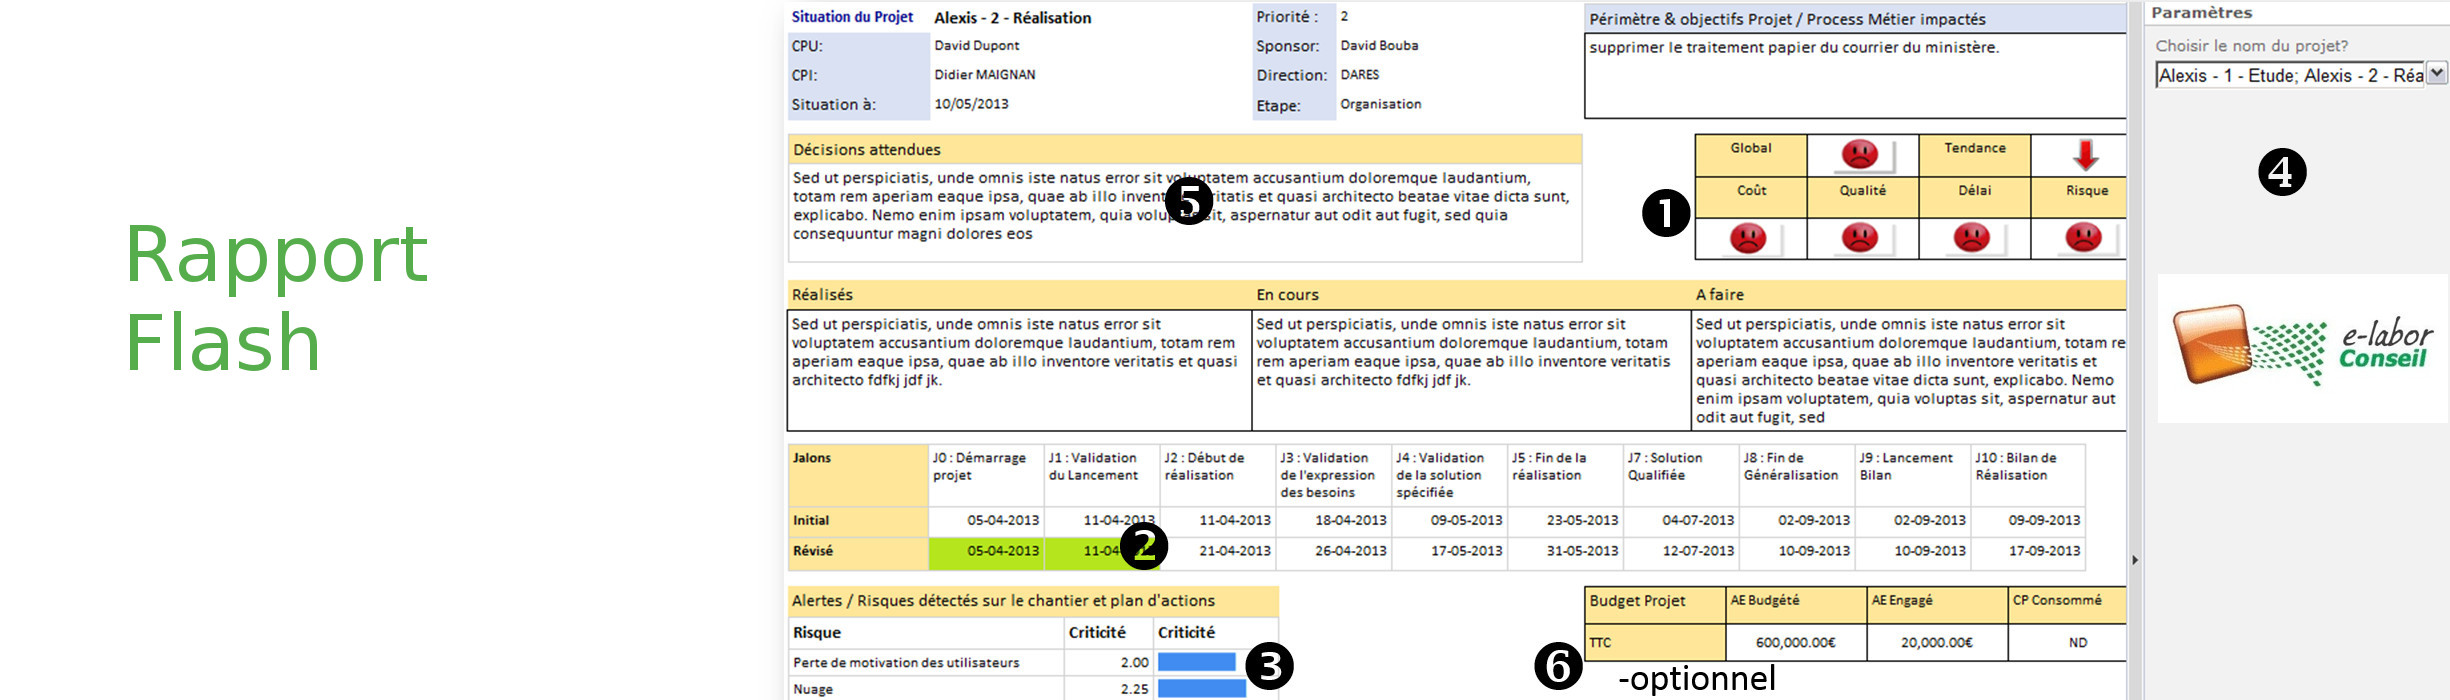Viewport: 2450px width, 700px height.
Task: Click the CPU value David Dupont
Action: (x=976, y=46)
